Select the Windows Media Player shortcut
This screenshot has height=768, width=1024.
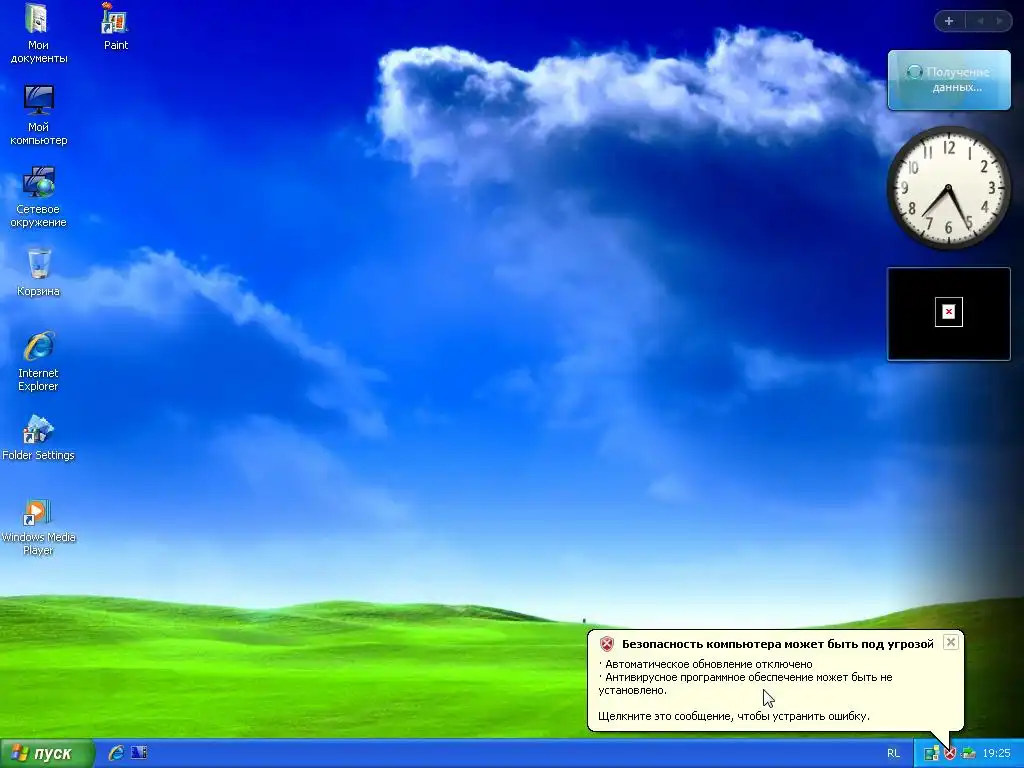pos(38,526)
